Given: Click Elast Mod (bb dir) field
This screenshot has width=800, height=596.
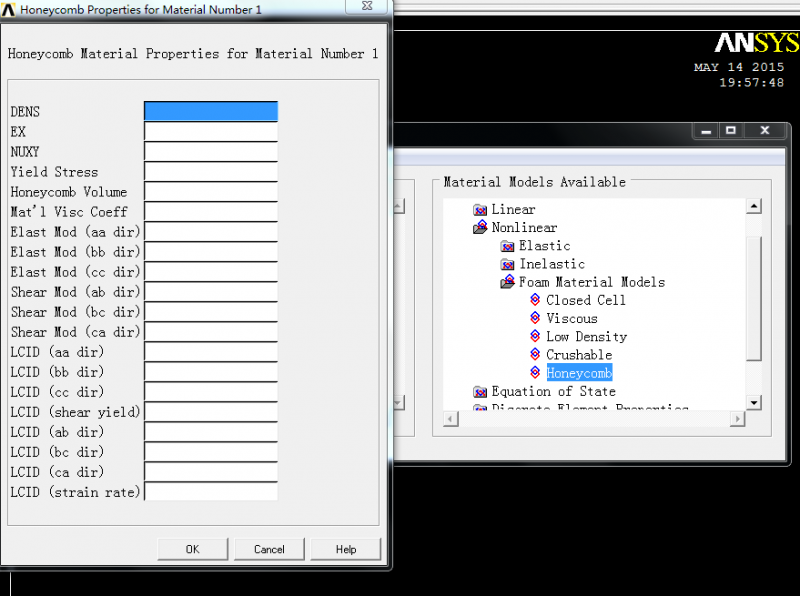Looking at the screenshot, I should pyautogui.click(x=211, y=252).
